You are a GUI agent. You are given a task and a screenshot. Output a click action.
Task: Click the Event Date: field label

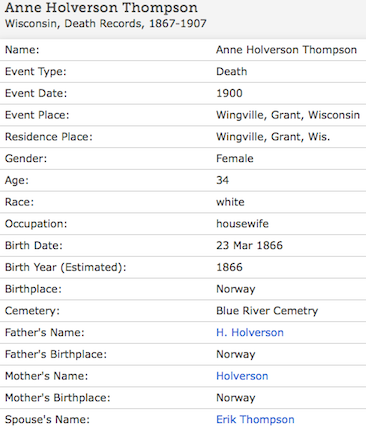point(36,93)
